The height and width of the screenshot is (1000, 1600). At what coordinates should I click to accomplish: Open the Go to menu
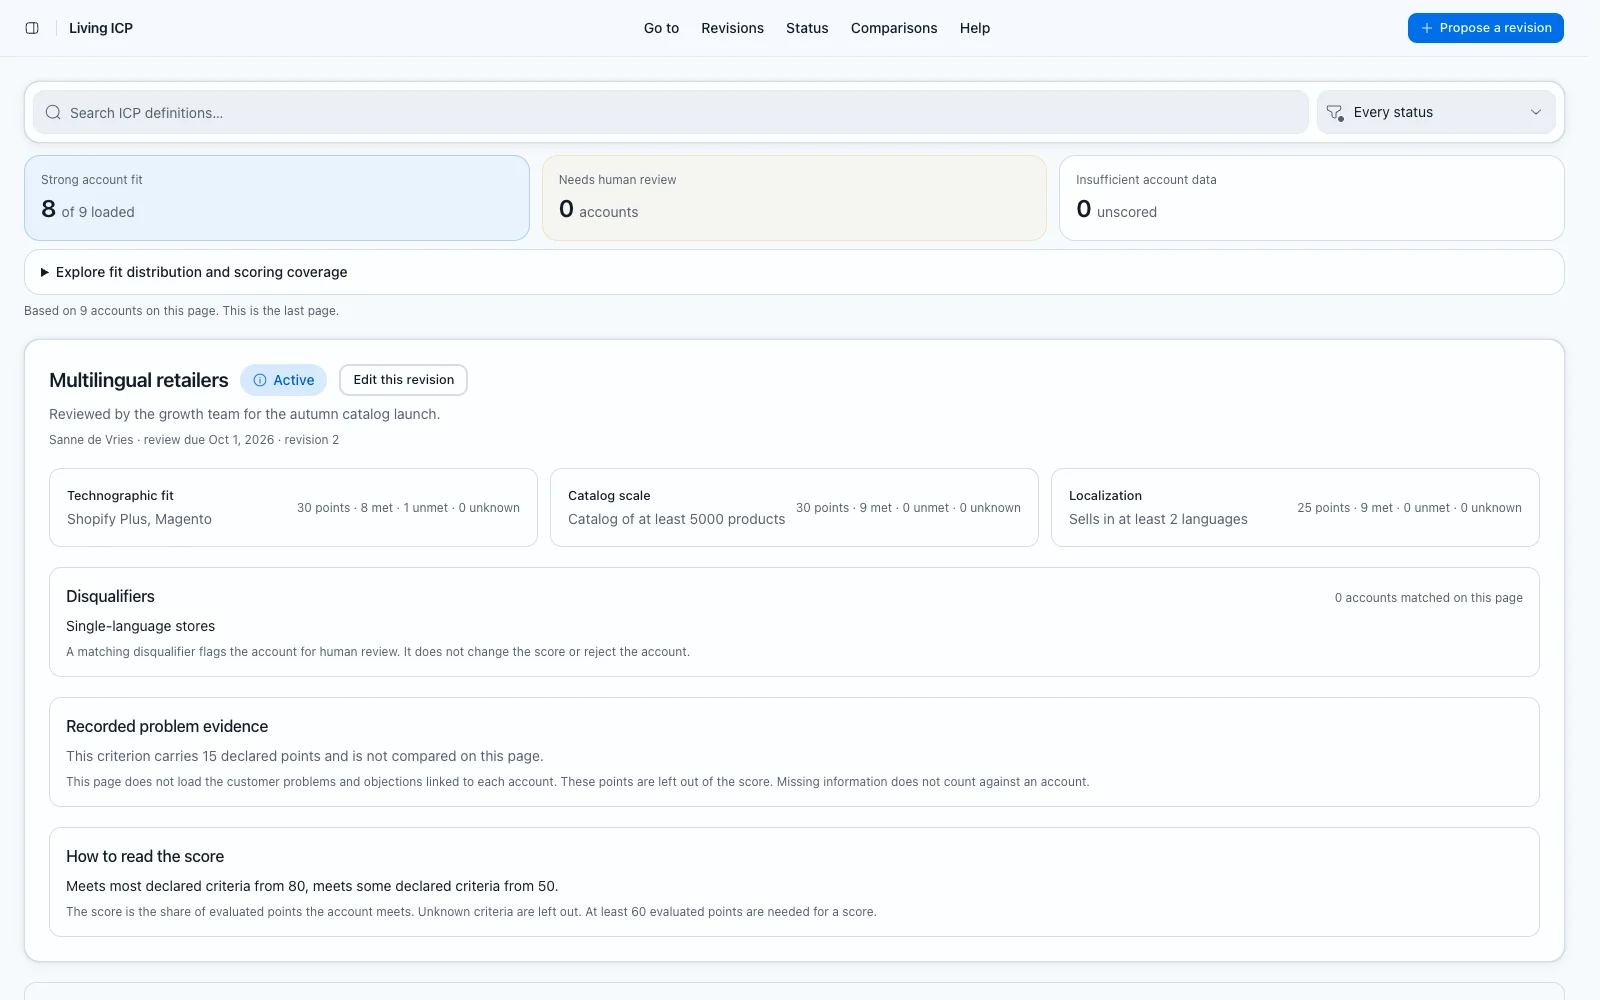[661, 28]
